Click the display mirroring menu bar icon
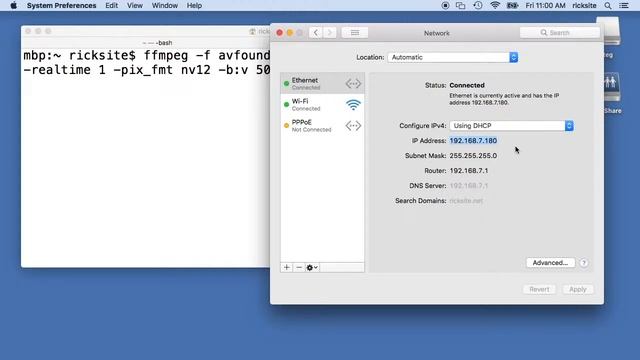 point(460,6)
